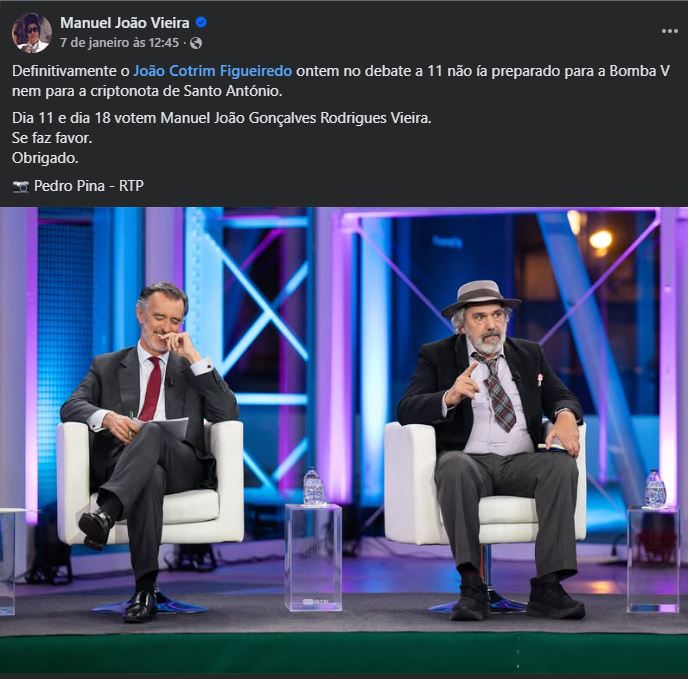Open the post options three-dot menu
Image resolution: width=688 pixels, height=679 pixels.
point(669,31)
